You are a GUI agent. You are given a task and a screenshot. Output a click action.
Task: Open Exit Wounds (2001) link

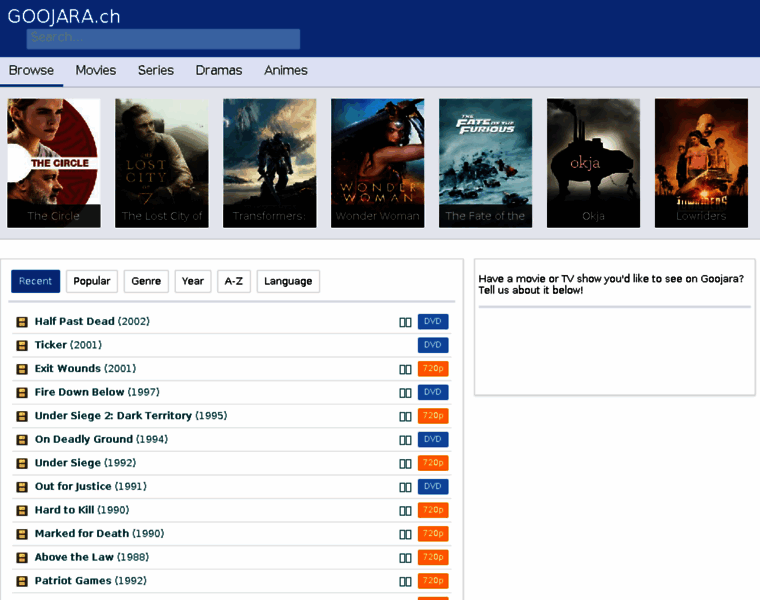pyautogui.click(x=85, y=368)
